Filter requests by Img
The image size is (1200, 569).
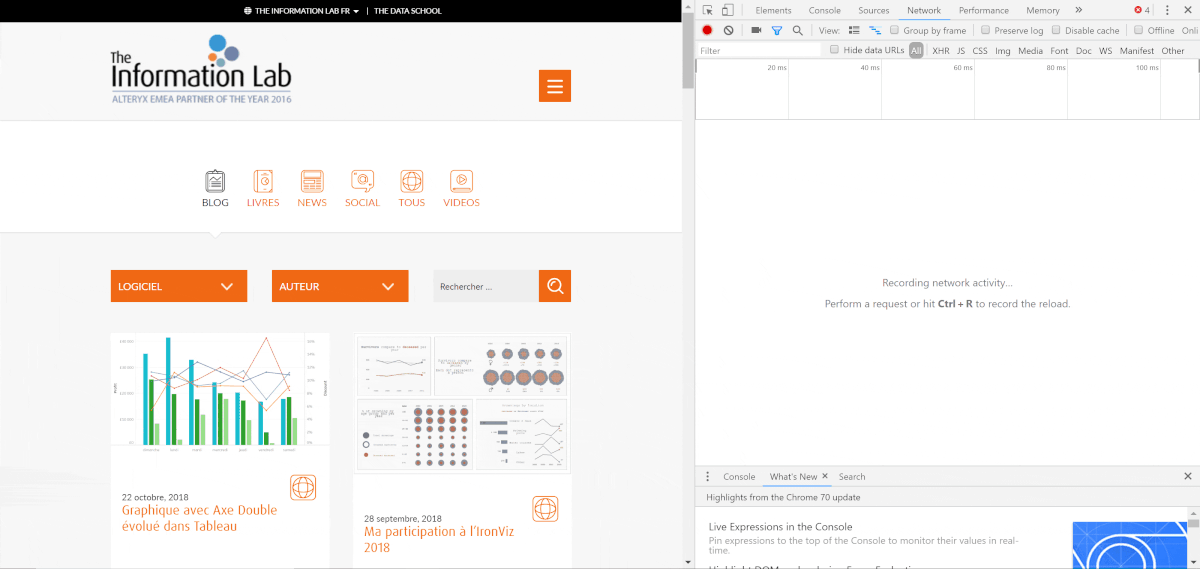[1003, 50]
